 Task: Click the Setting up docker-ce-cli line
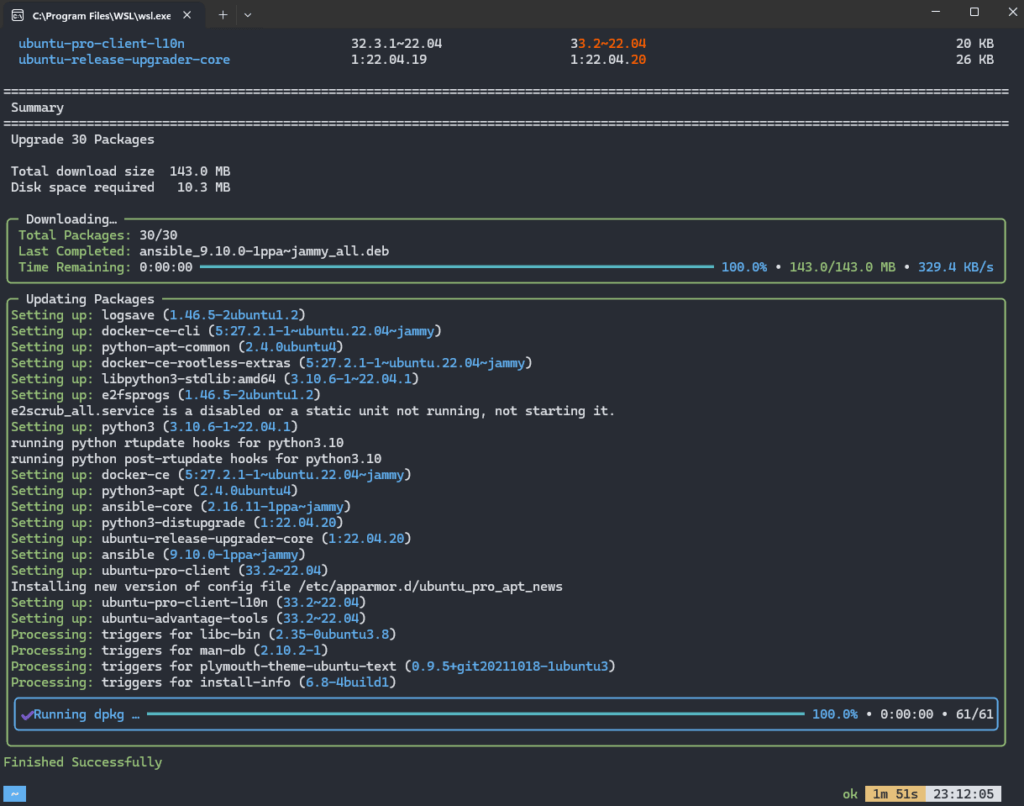point(226,331)
